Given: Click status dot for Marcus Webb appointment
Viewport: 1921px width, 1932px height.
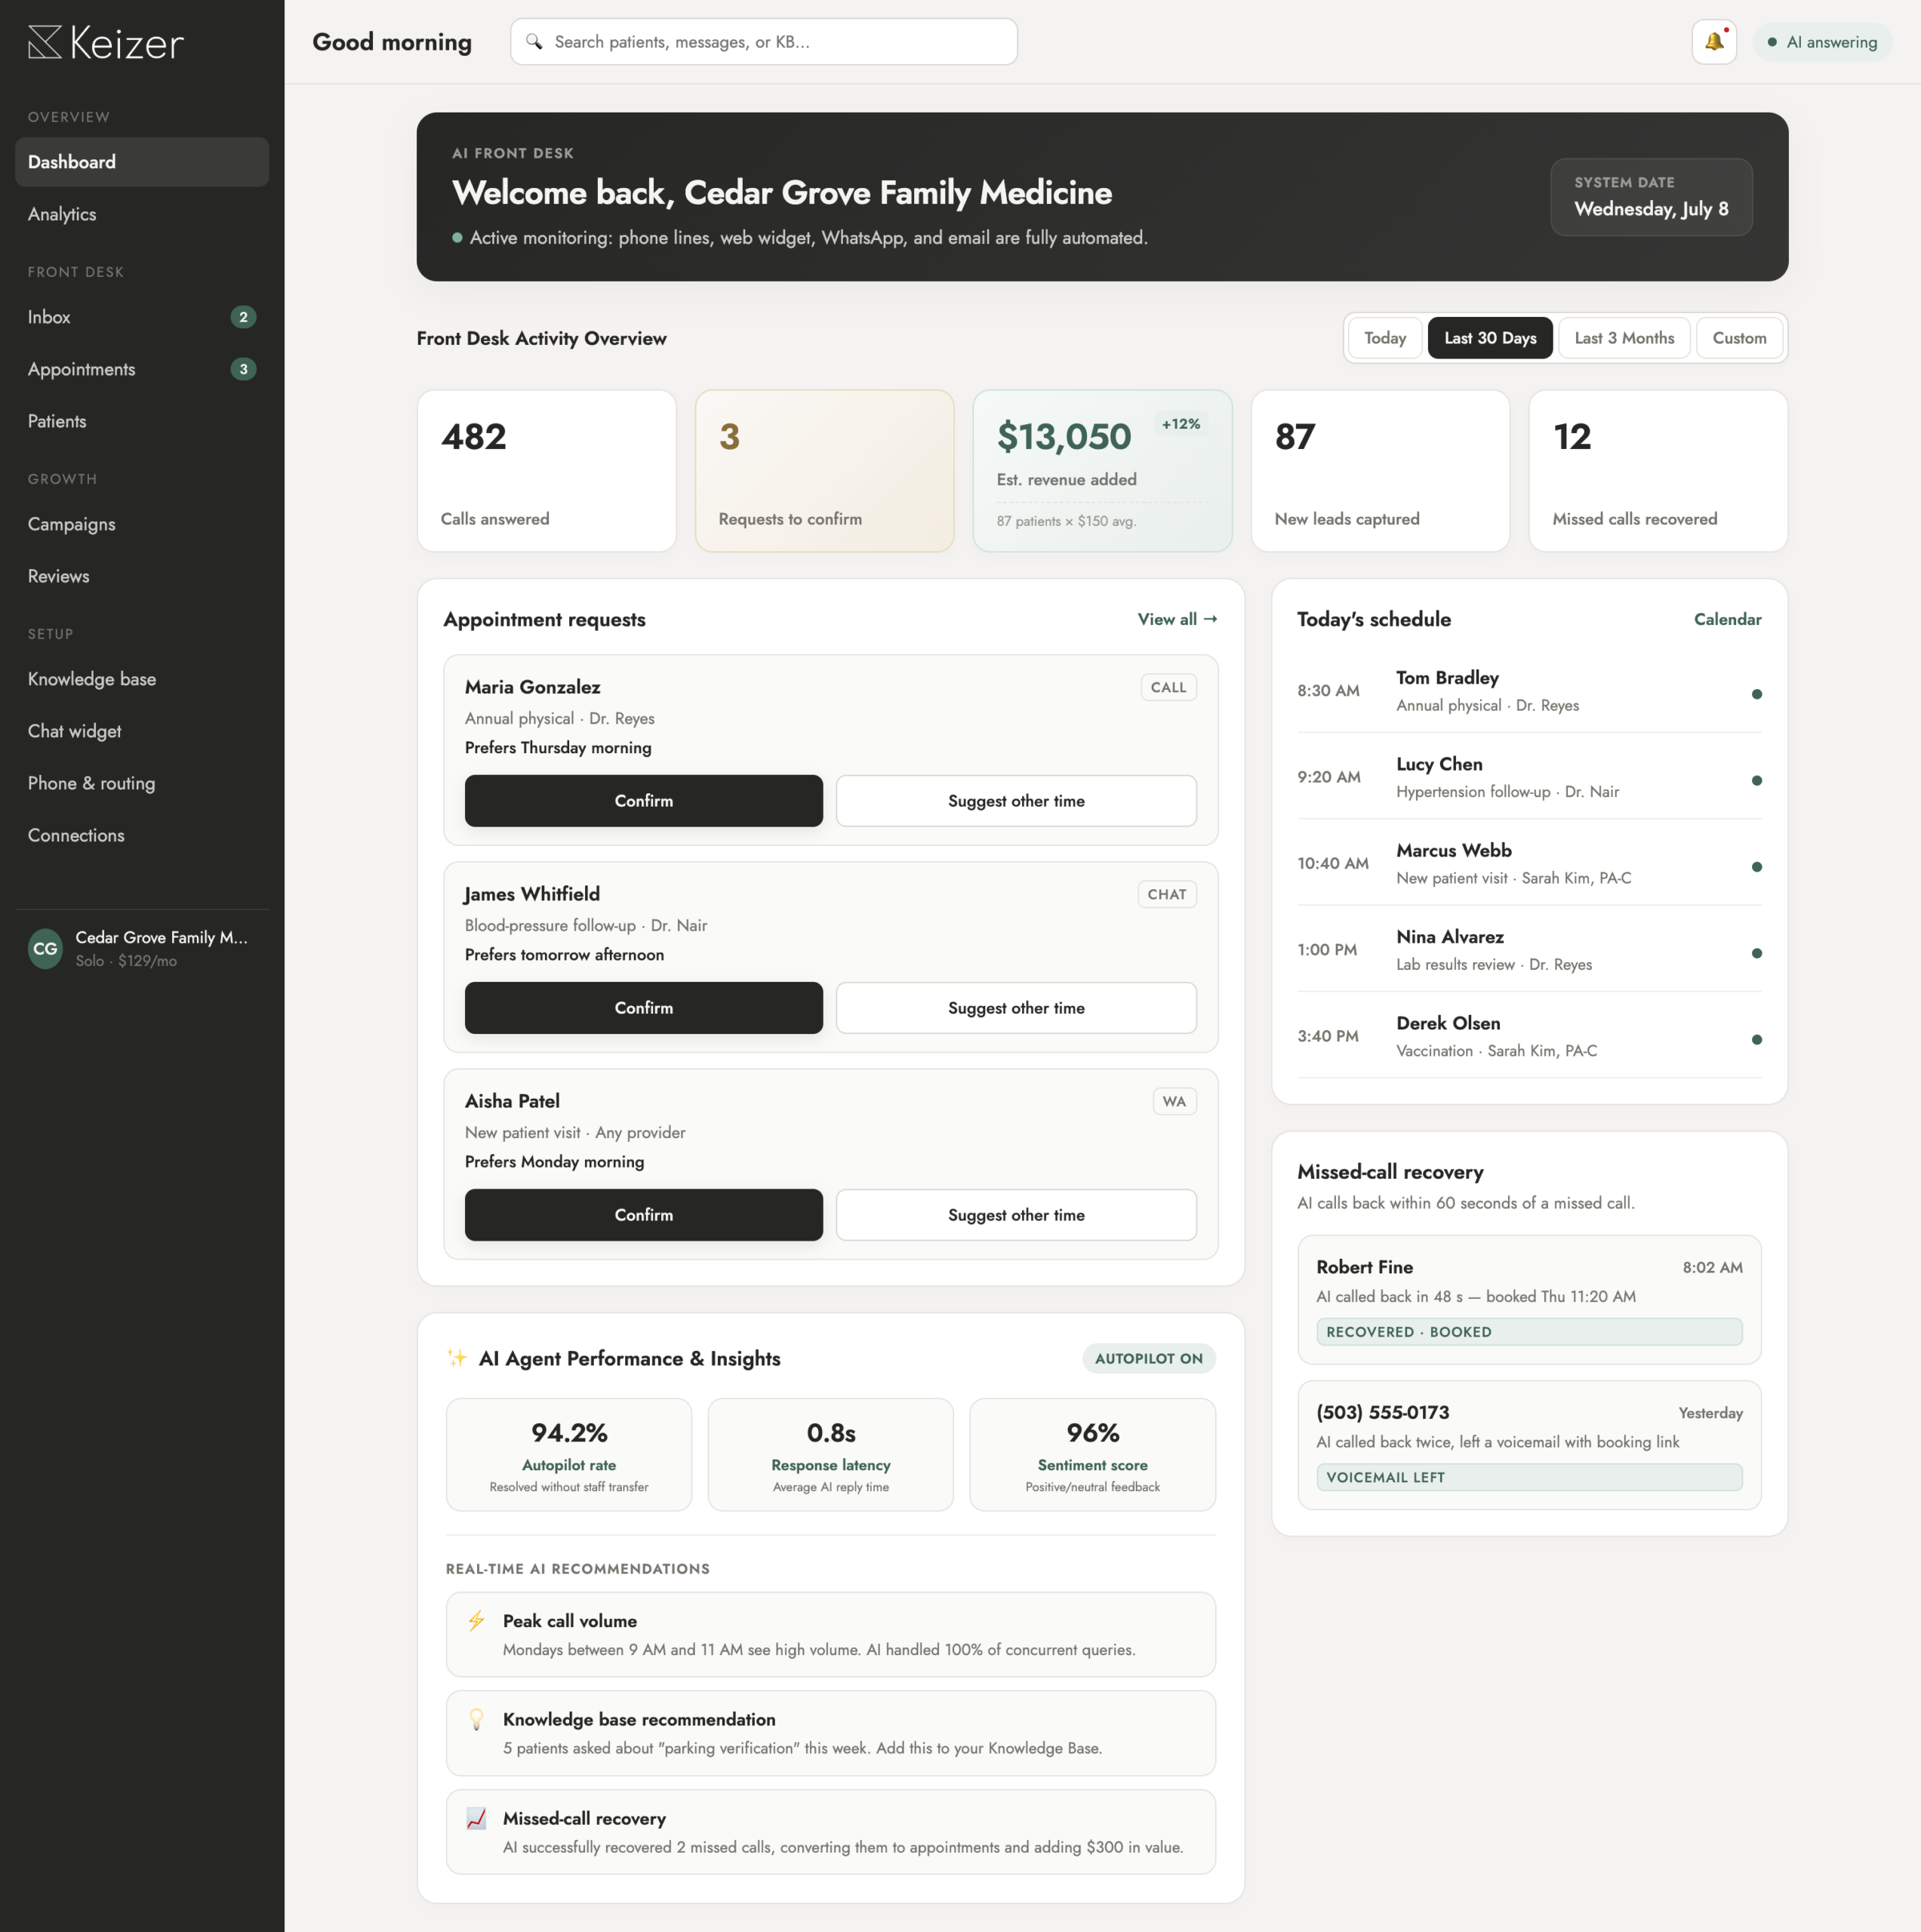Looking at the screenshot, I should pos(1756,867).
